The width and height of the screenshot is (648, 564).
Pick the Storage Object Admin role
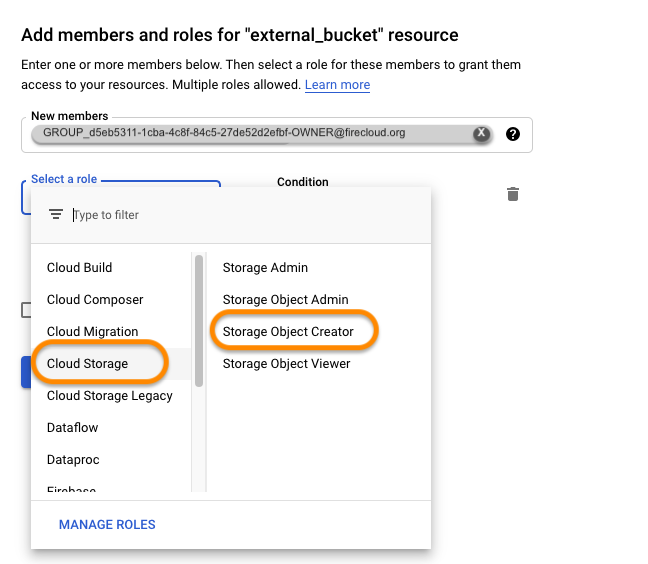tap(286, 300)
